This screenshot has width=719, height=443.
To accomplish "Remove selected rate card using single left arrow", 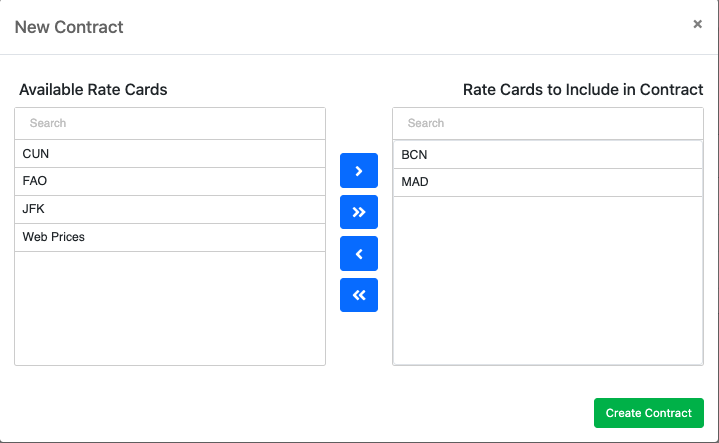I will 359,254.
